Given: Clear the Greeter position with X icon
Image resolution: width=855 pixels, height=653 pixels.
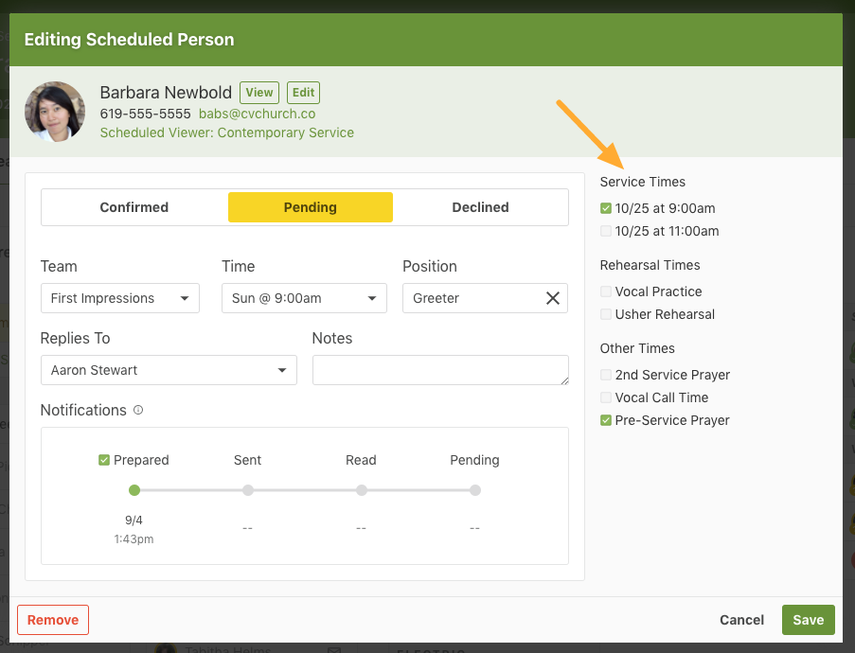Looking at the screenshot, I should (x=552, y=298).
